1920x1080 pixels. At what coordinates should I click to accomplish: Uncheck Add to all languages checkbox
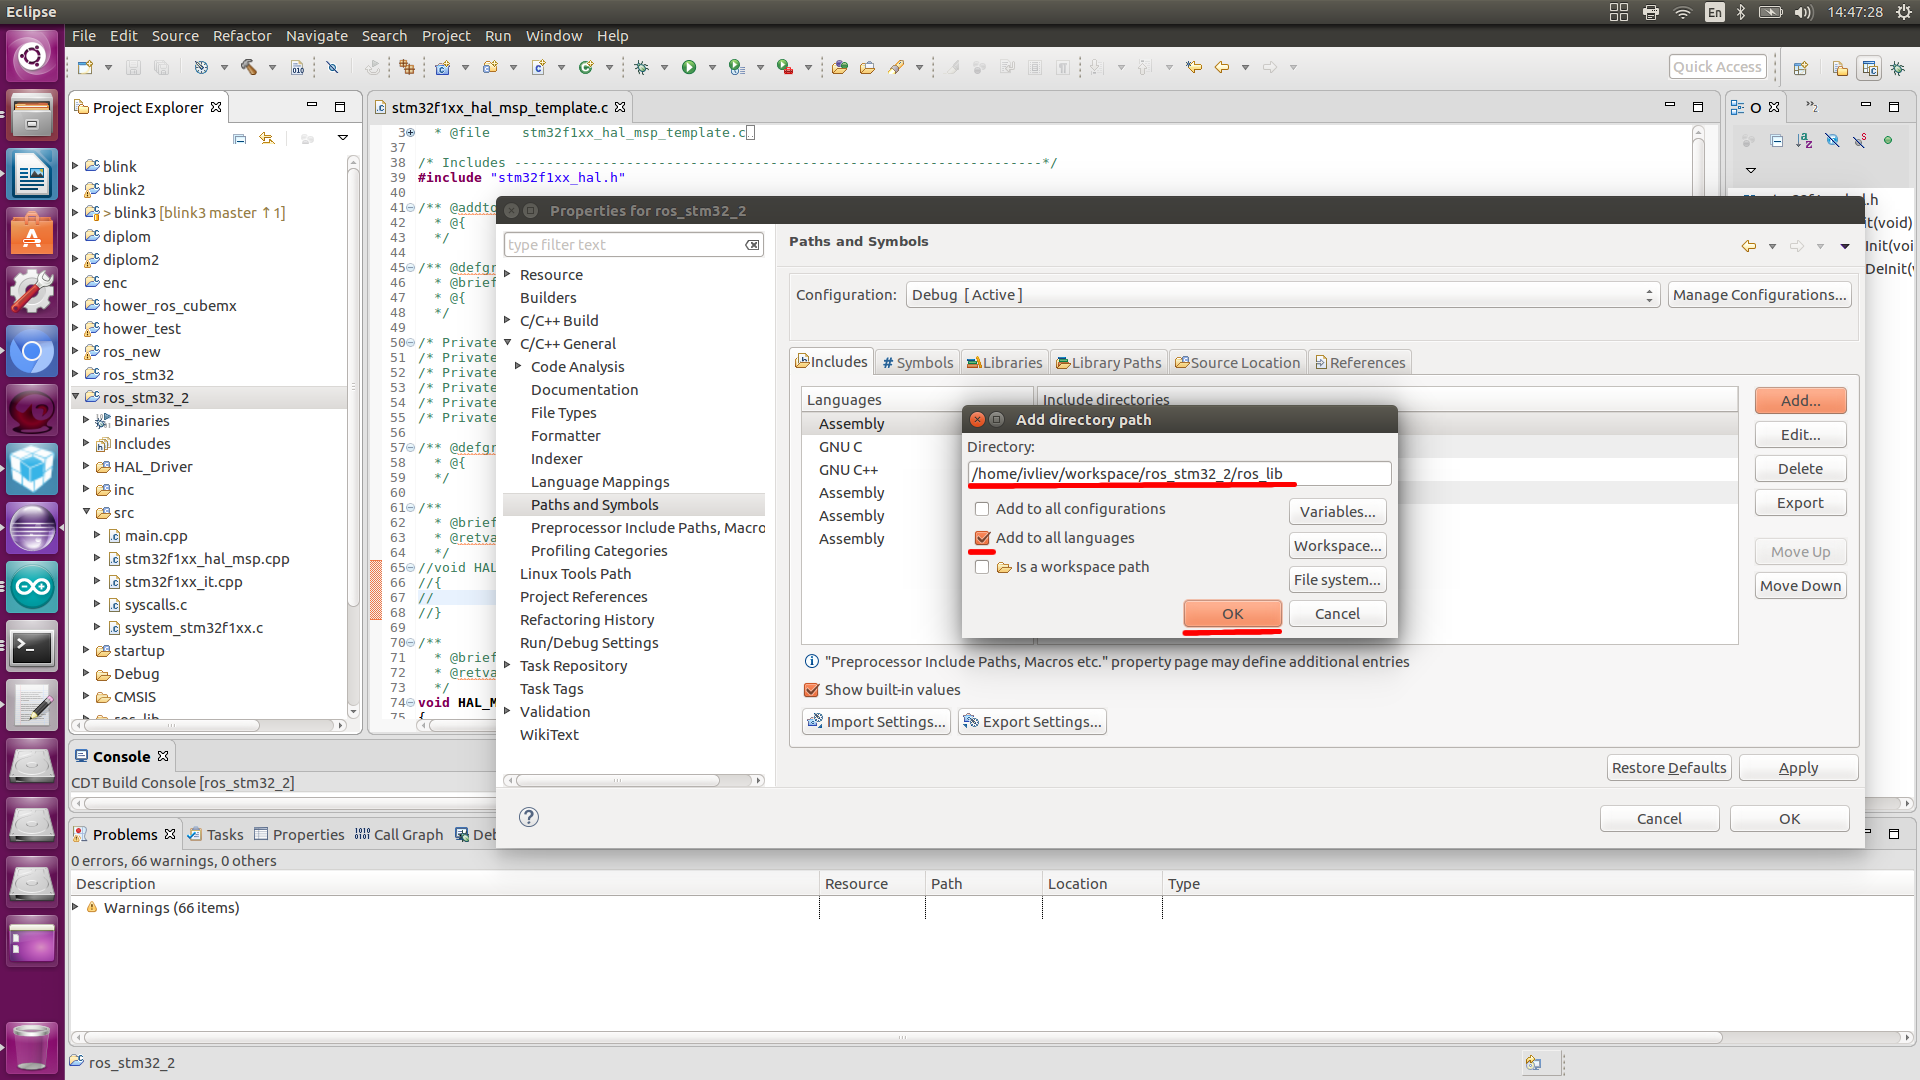point(982,538)
